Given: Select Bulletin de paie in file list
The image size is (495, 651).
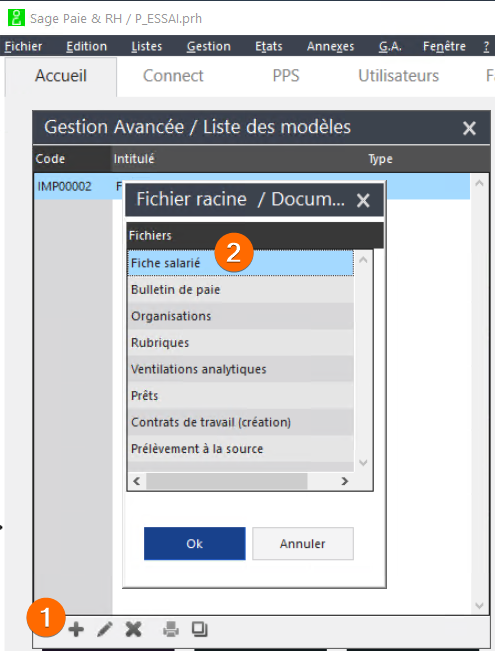Looking at the screenshot, I should tap(240, 289).
